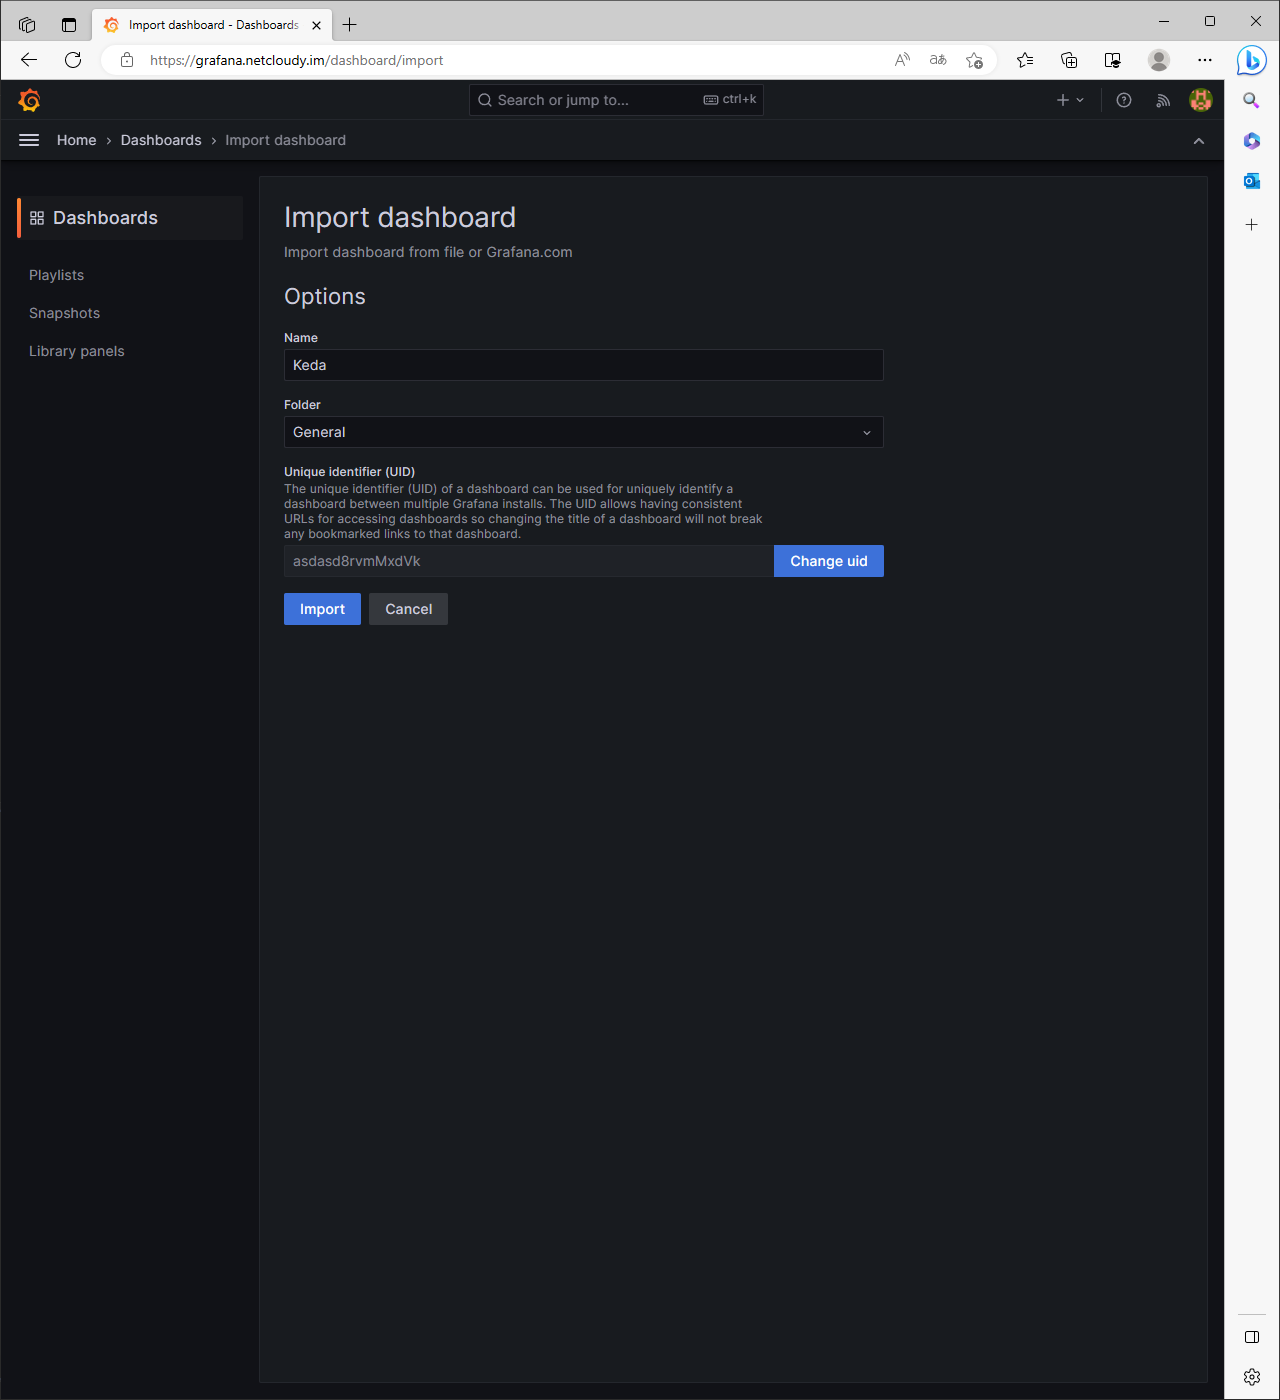Click the uid field asdasd8rvmMxdVk

[x=529, y=561]
